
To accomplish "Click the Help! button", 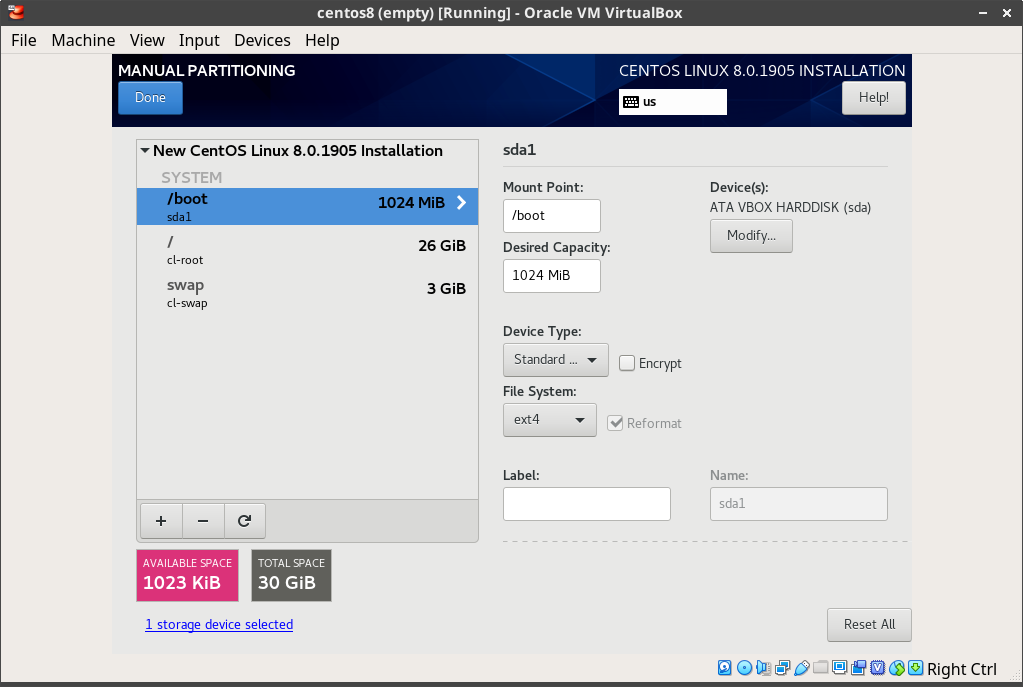I will pyautogui.click(x=874, y=98).
